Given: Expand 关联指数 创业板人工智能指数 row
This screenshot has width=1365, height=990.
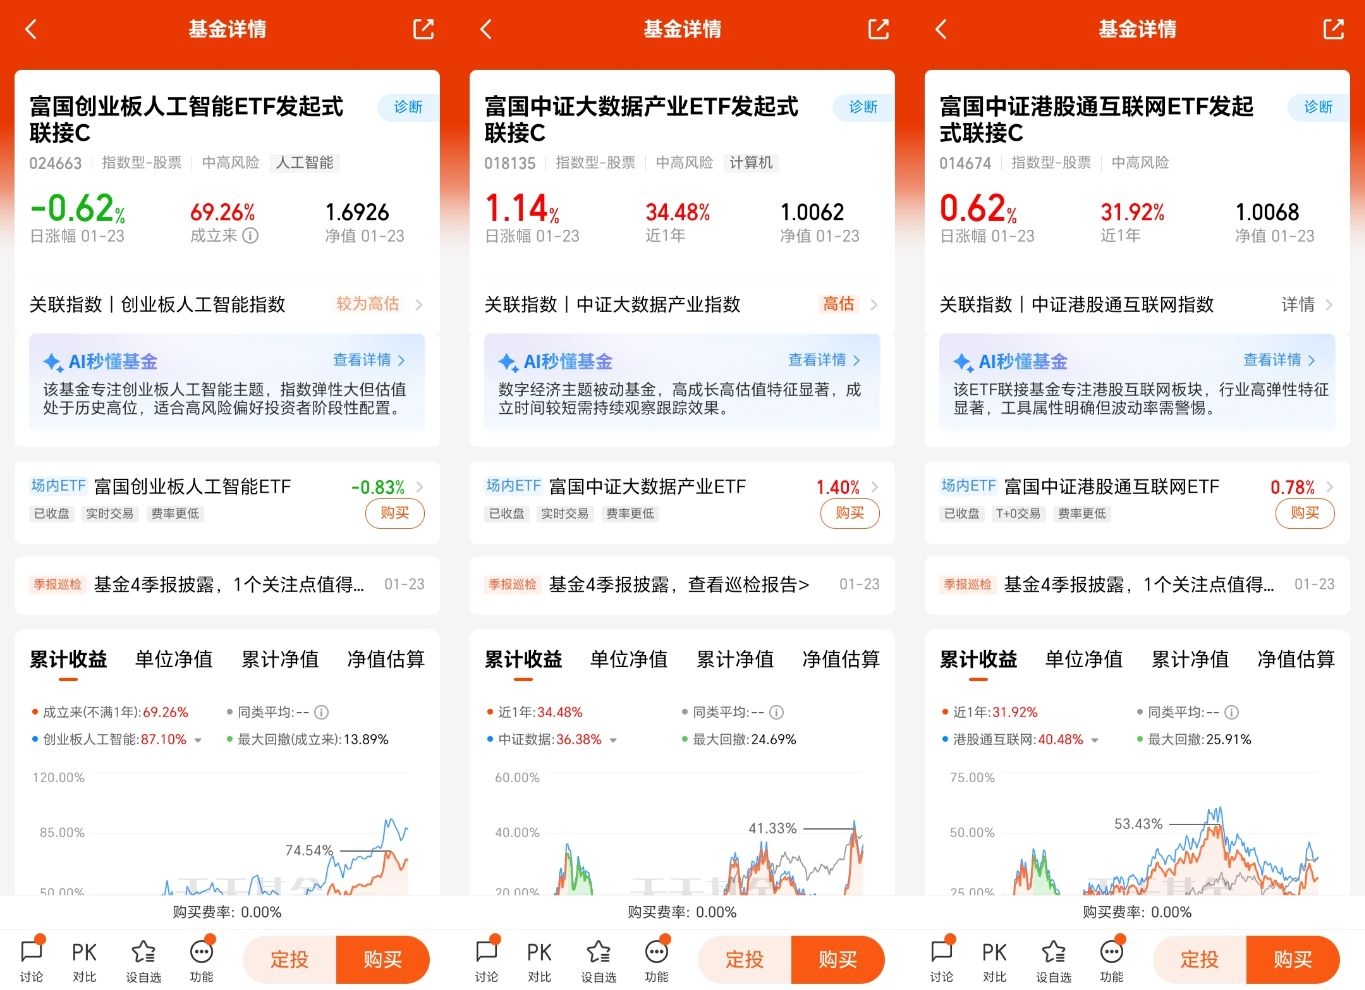Looking at the screenshot, I should pyautogui.click(x=227, y=304).
